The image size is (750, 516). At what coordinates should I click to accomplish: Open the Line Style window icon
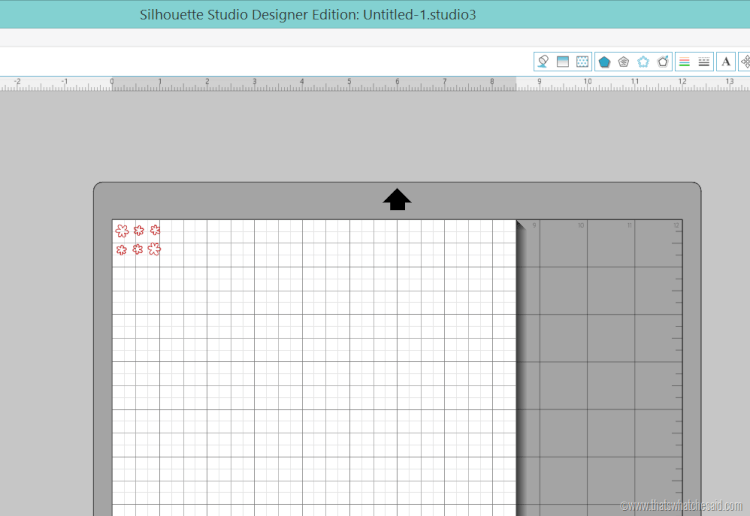(x=704, y=62)
